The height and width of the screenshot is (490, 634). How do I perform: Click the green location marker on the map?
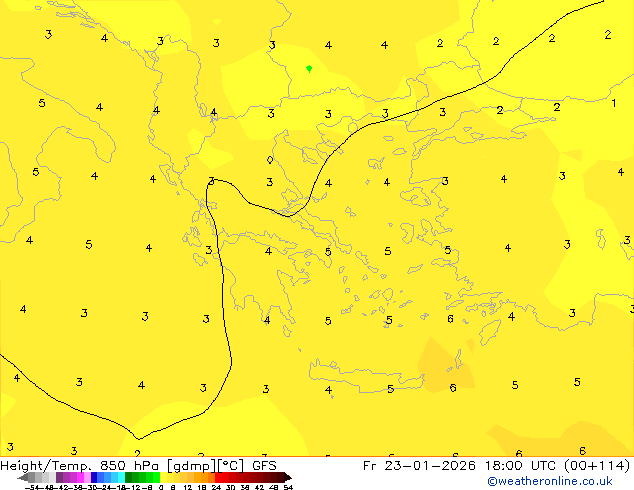[x=309, y=69]
